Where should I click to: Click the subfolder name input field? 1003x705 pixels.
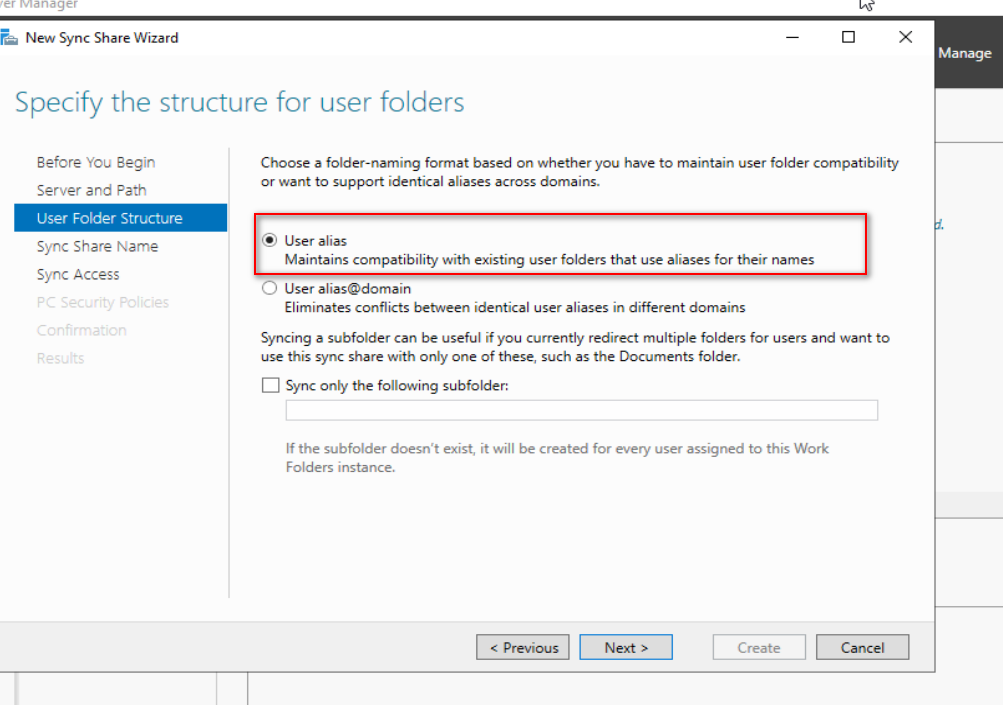(582, 410)
